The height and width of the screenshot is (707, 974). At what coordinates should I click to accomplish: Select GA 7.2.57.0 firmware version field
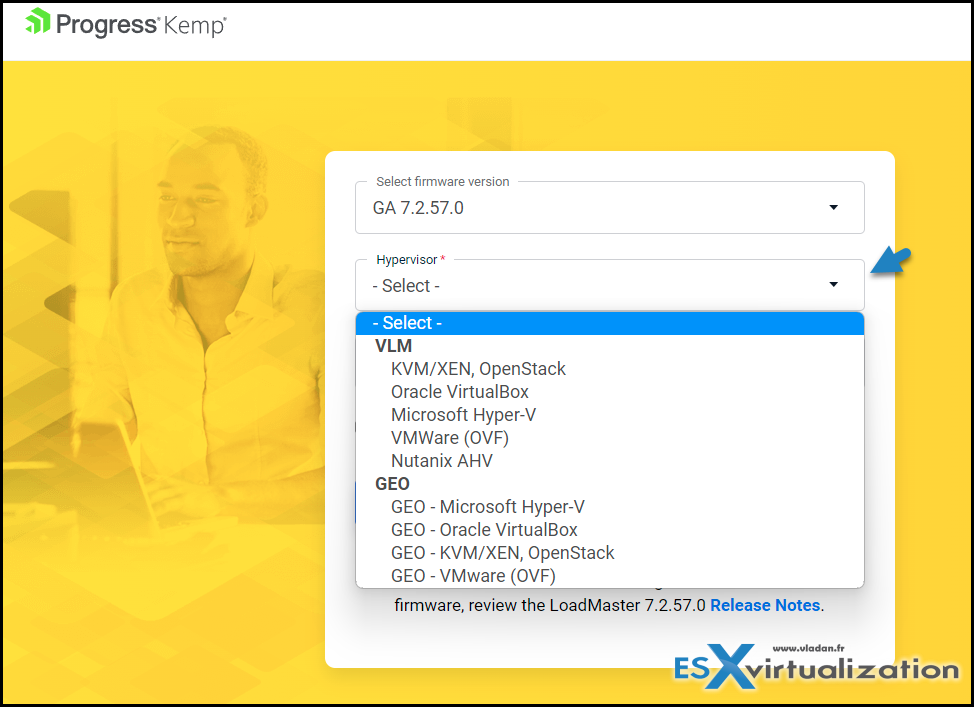(609, 208)
